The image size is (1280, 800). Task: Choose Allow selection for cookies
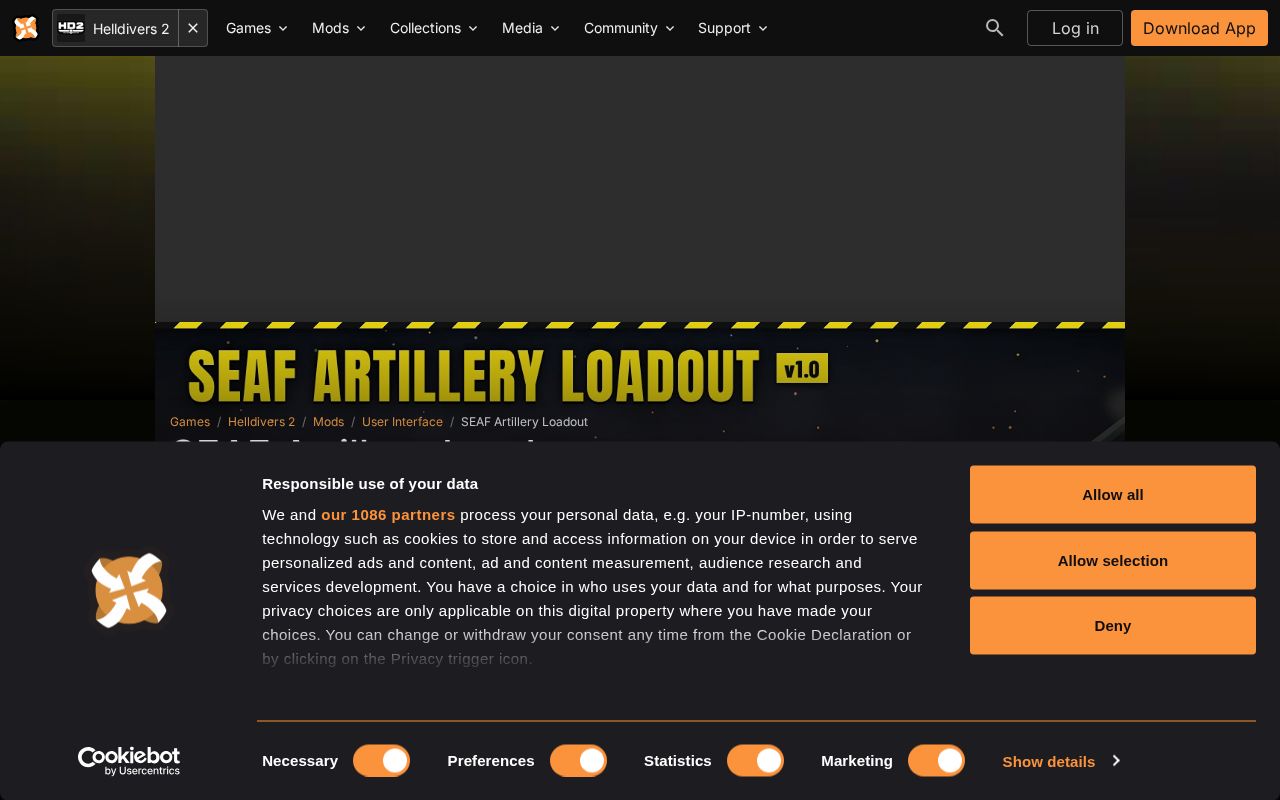1113,560
